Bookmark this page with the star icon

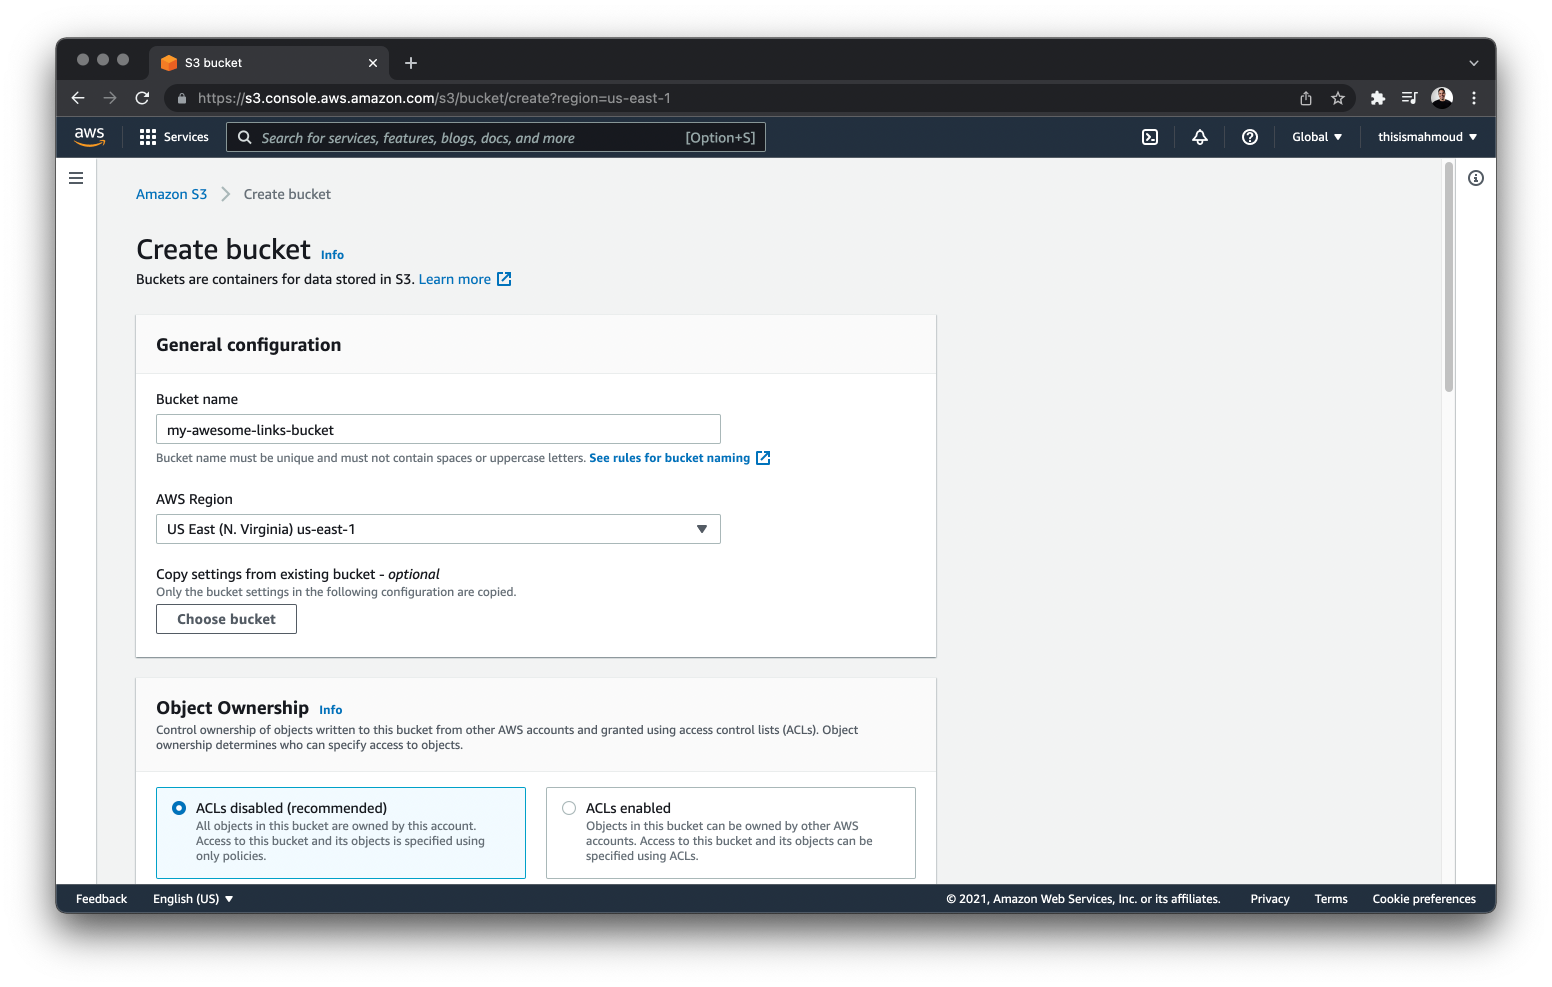pyautogui.click(x=1338, y=98)
